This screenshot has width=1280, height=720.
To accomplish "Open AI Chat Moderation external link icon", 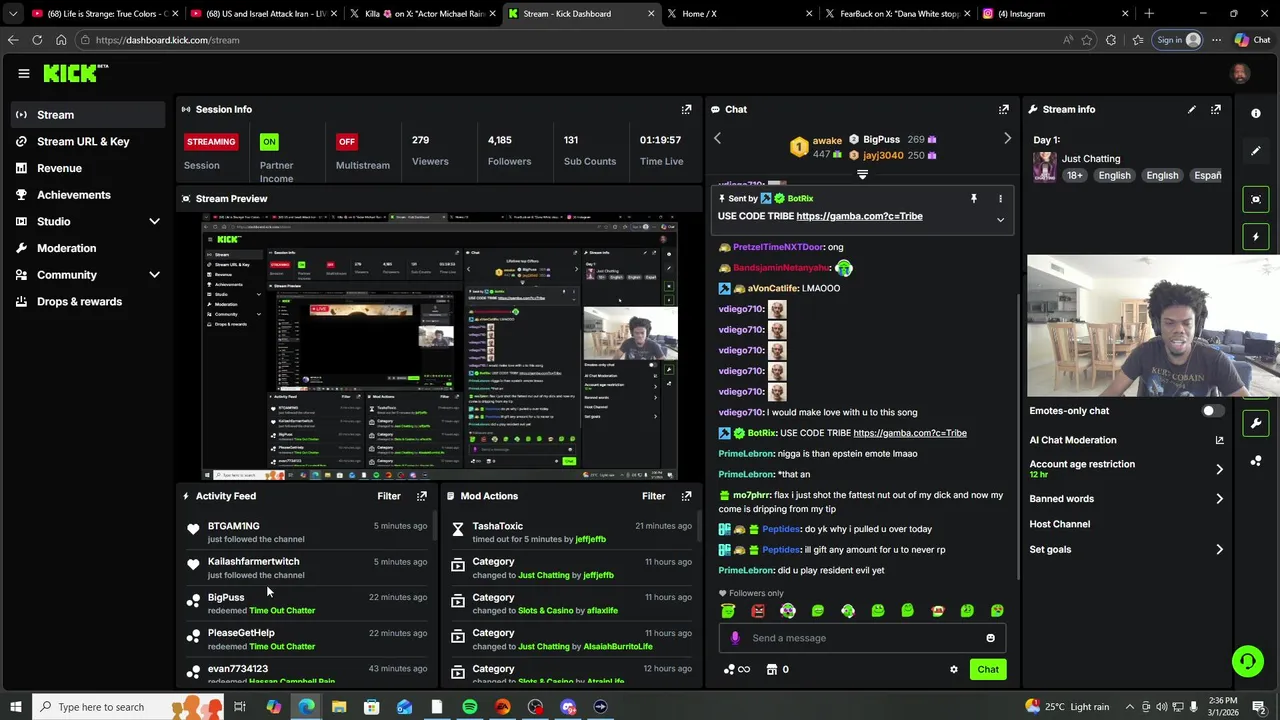I will click(1219, 440).
